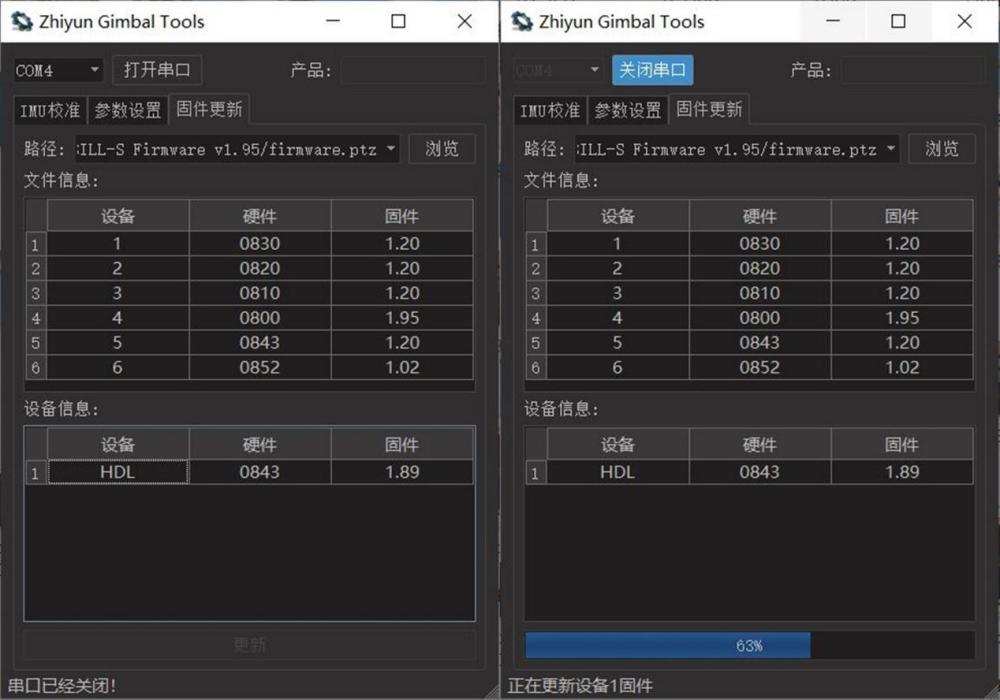Click status text 正在更新设备1固件 in right window
Image resolution: width=1000 pixels, height=700 pixels.
click(580, 686)
